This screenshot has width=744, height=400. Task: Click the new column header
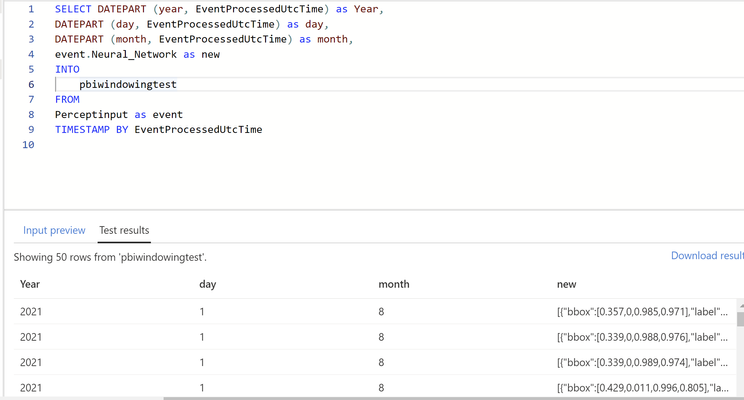click(567, 284)
